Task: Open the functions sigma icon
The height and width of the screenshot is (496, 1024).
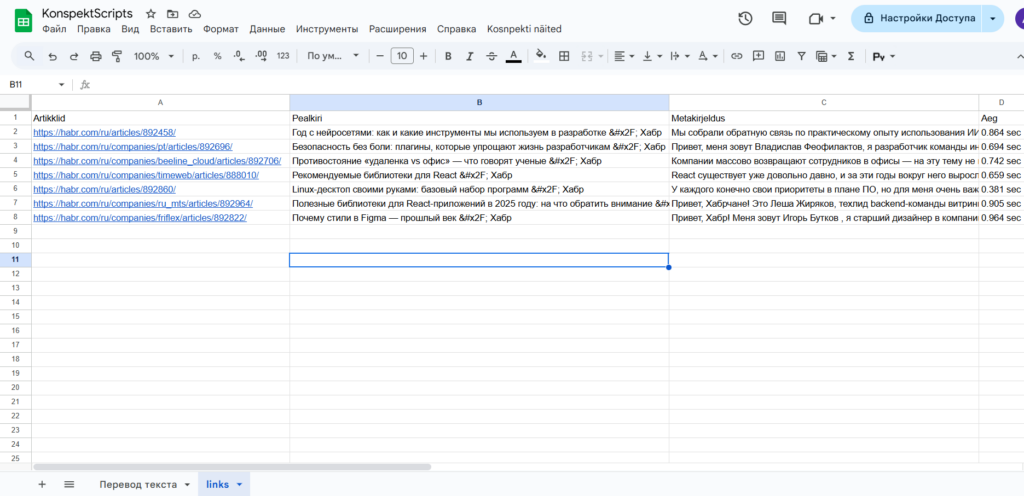Action: [850, 56]
